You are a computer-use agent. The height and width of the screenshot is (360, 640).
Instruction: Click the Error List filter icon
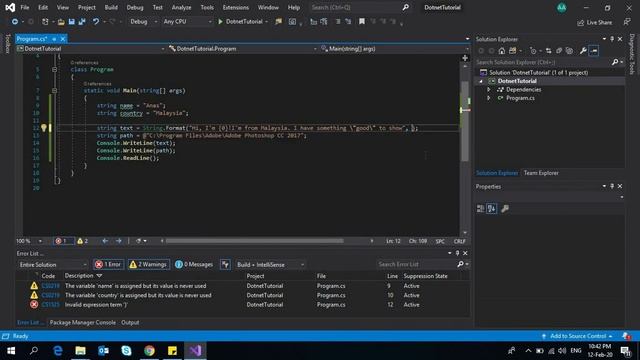[225, 264]
